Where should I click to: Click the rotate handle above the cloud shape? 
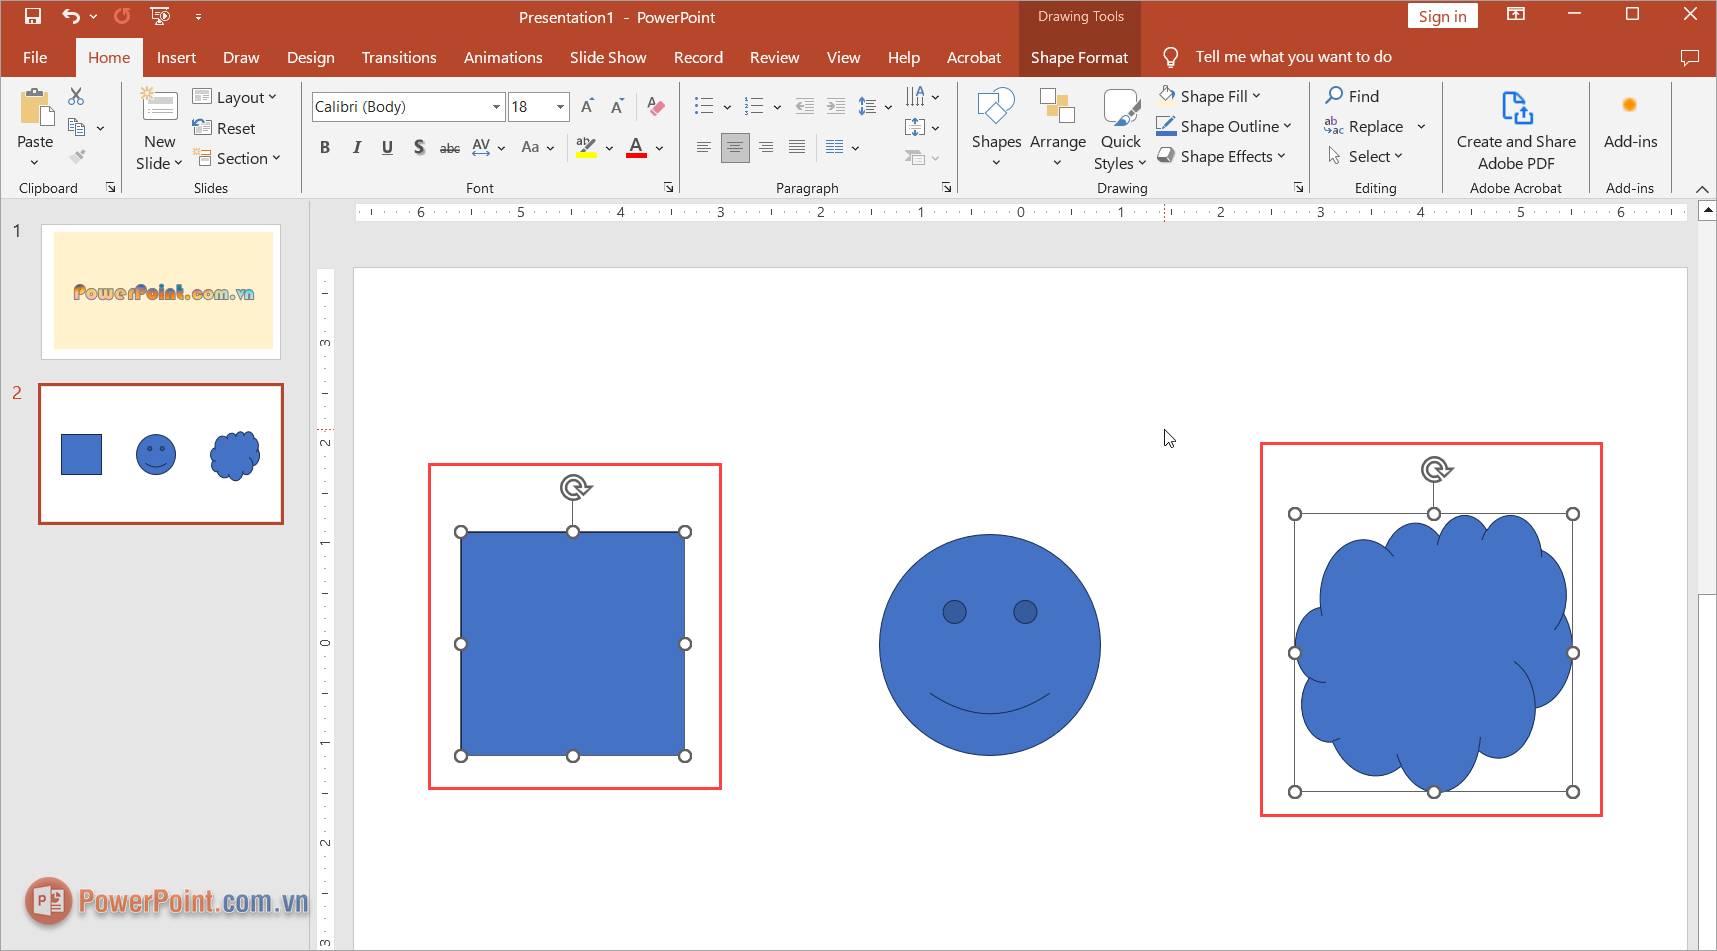(x=1435, y=469)
